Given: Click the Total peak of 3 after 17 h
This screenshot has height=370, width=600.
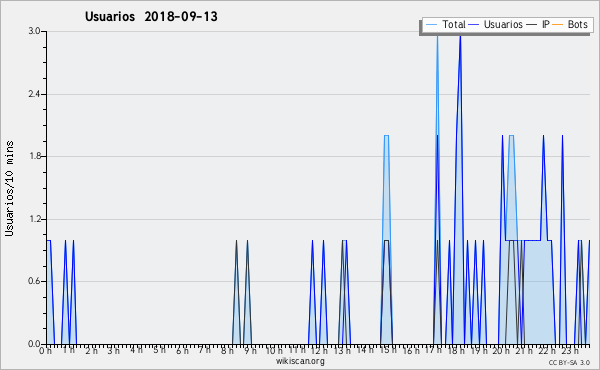Looking at the screenshot, I should click(x=437, y=35).
